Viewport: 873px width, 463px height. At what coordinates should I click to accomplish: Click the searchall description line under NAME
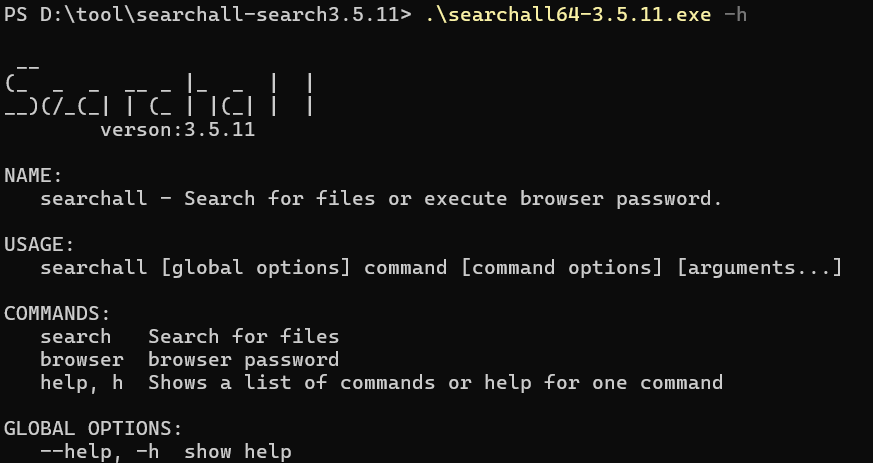click(x=381, y=199)
